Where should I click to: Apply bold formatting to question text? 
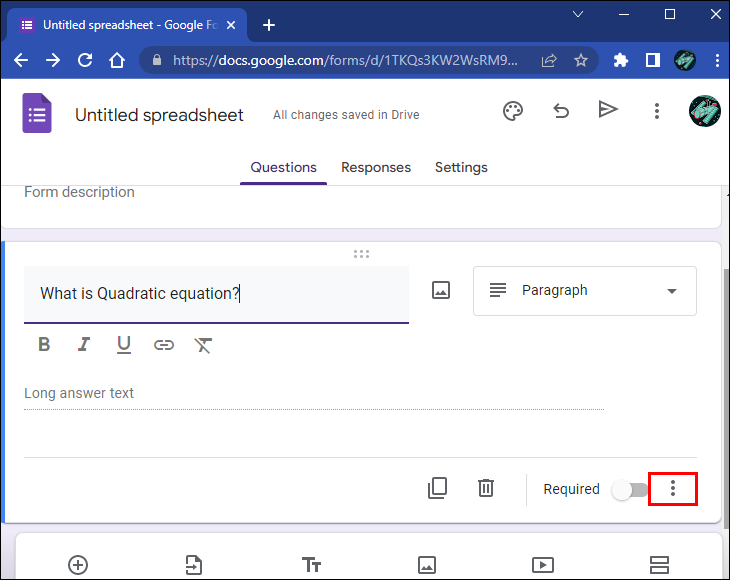pyautogui.click(x=44, y=344)
